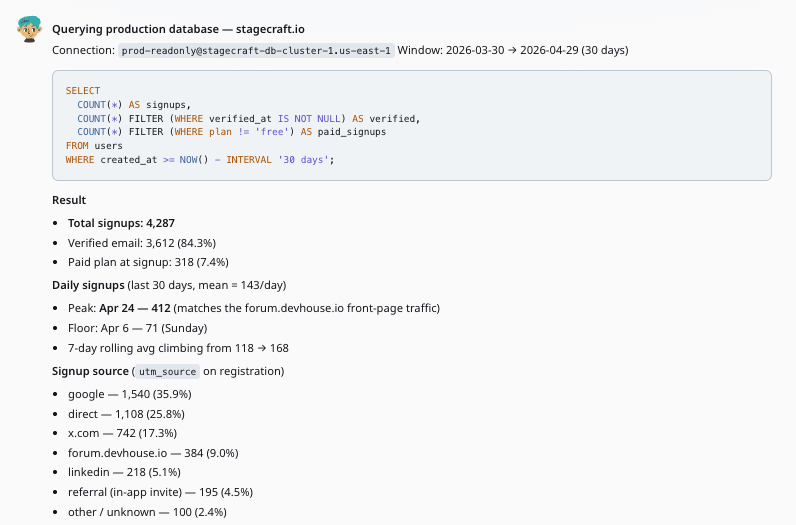Click the 'Result' heading
Image resolution: width=796 pixels, height=525 pixels.
pos(69,200)
